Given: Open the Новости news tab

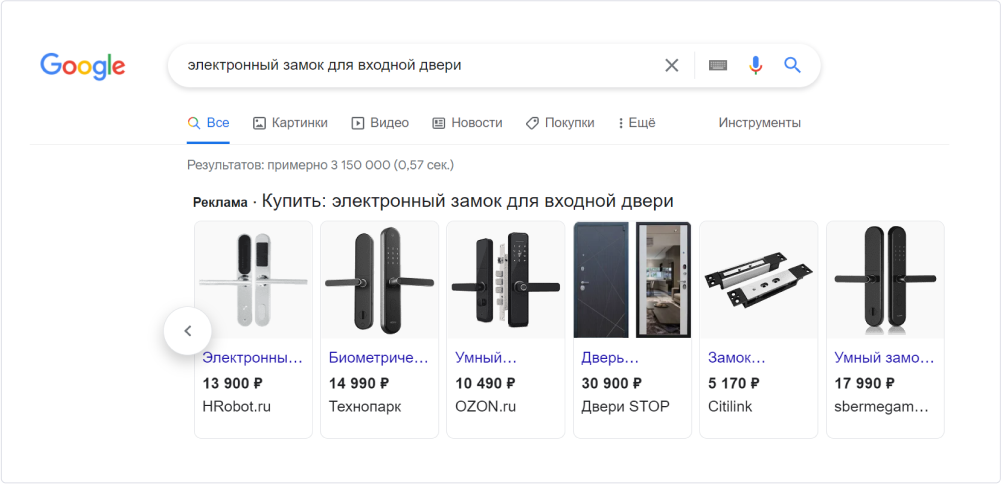Looking at the screenshot, I should tap(467, 123).
